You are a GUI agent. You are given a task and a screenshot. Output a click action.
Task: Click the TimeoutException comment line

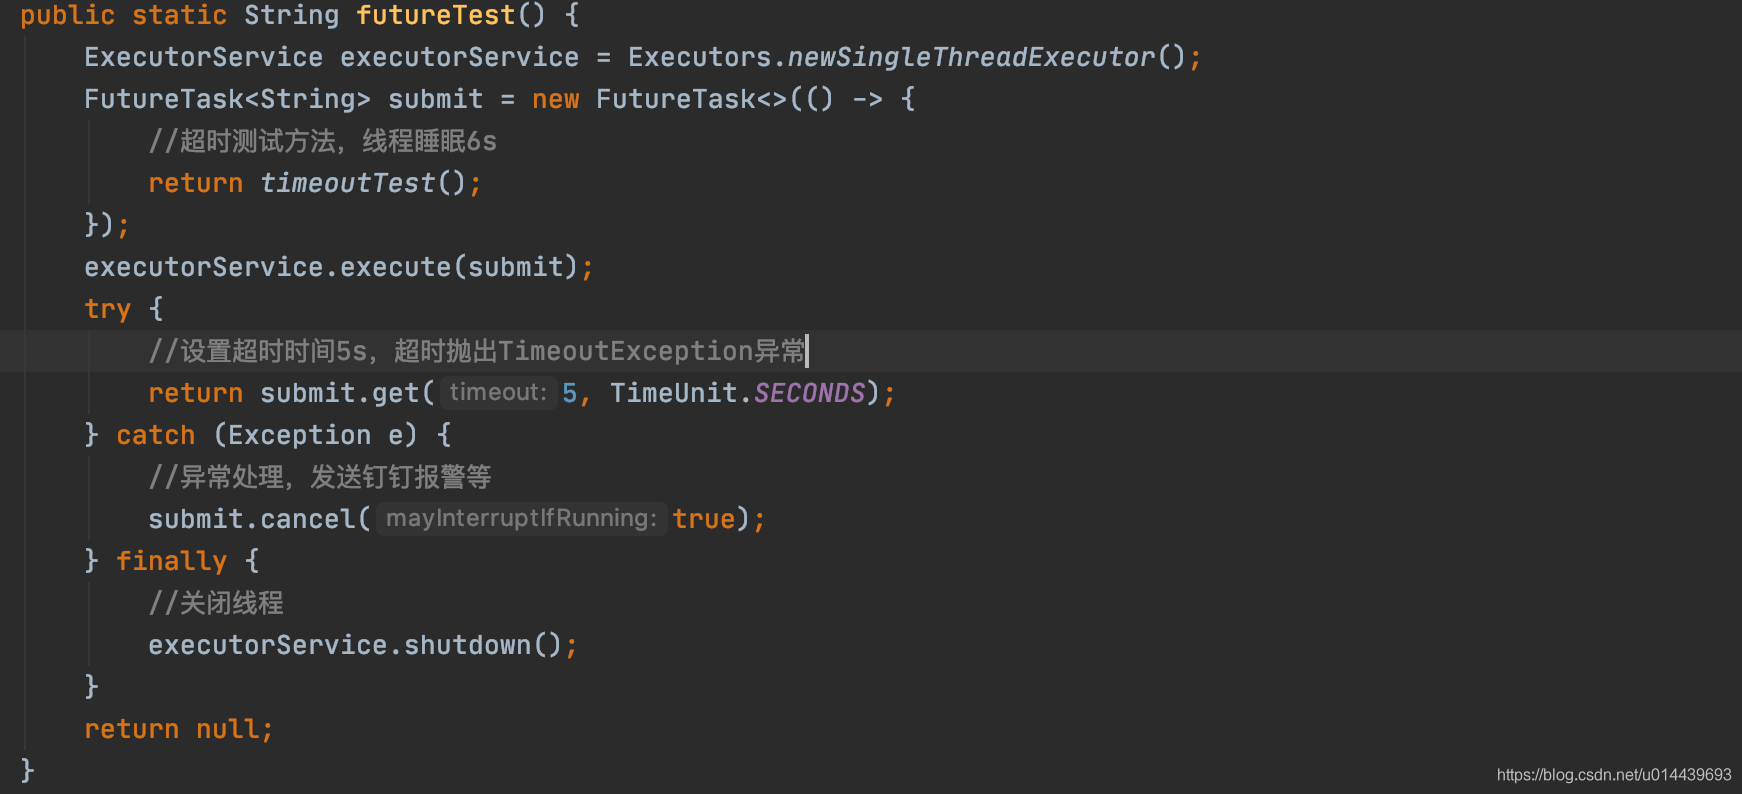(477, 351)
